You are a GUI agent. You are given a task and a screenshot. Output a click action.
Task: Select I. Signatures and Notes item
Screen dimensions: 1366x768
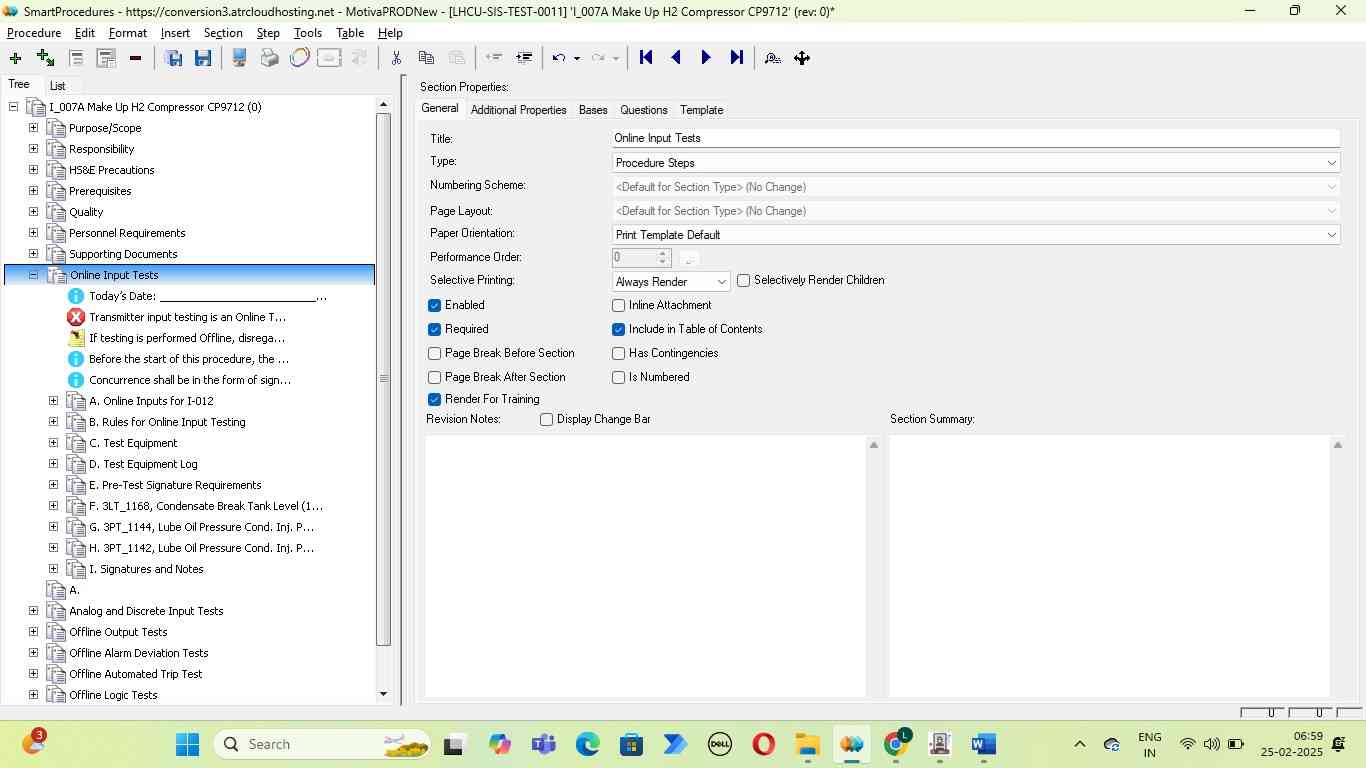[146, 569]
